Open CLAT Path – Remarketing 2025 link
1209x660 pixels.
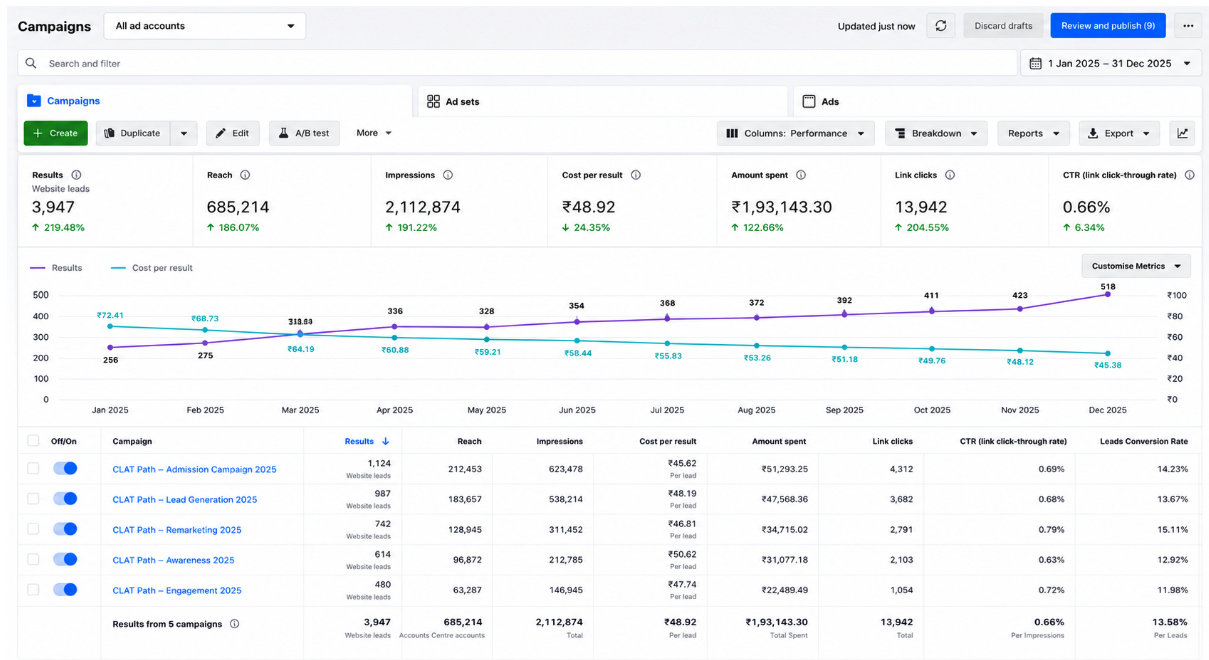pyautogui.click(x=177, y=530)
